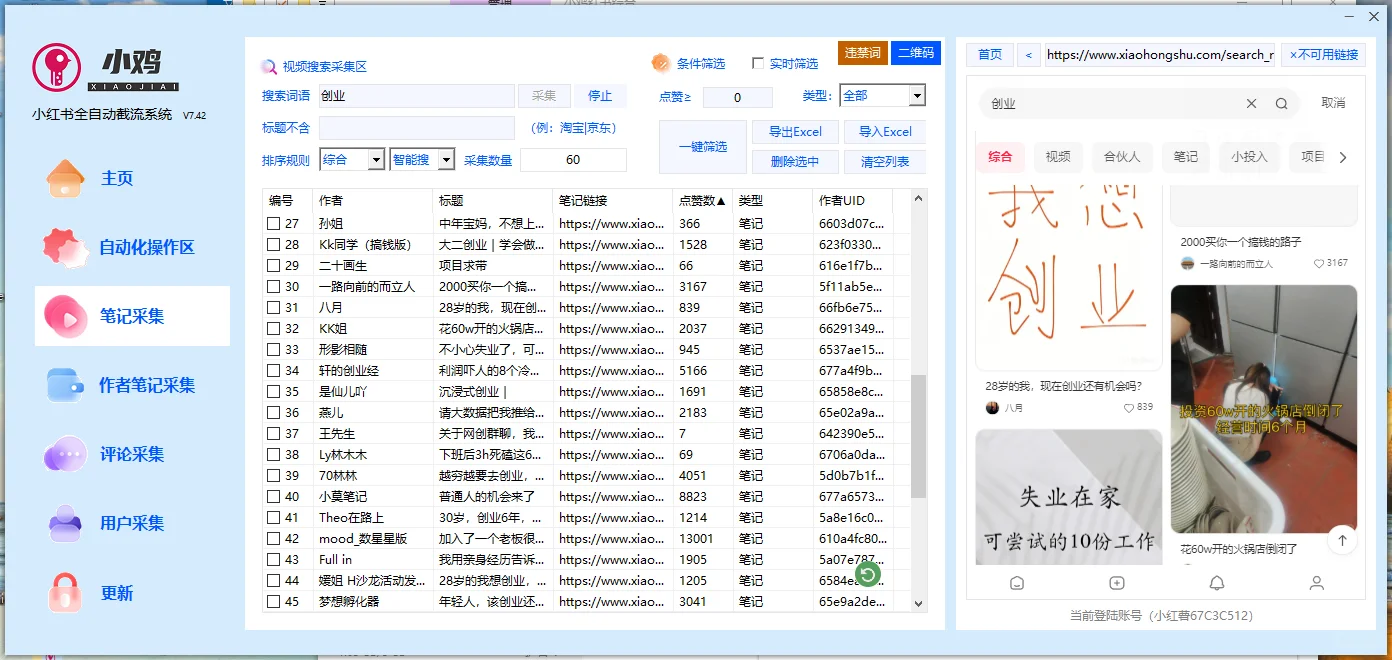Open the 火锅店倒闭 video thumbnail

pyautogui.click(x=1264, y=409)
